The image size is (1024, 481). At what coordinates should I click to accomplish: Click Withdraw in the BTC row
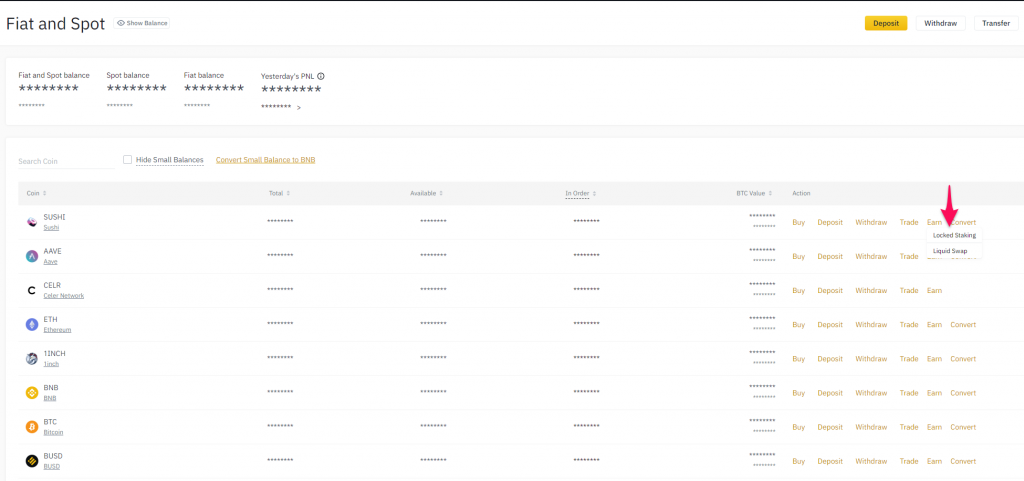[871, 427]
